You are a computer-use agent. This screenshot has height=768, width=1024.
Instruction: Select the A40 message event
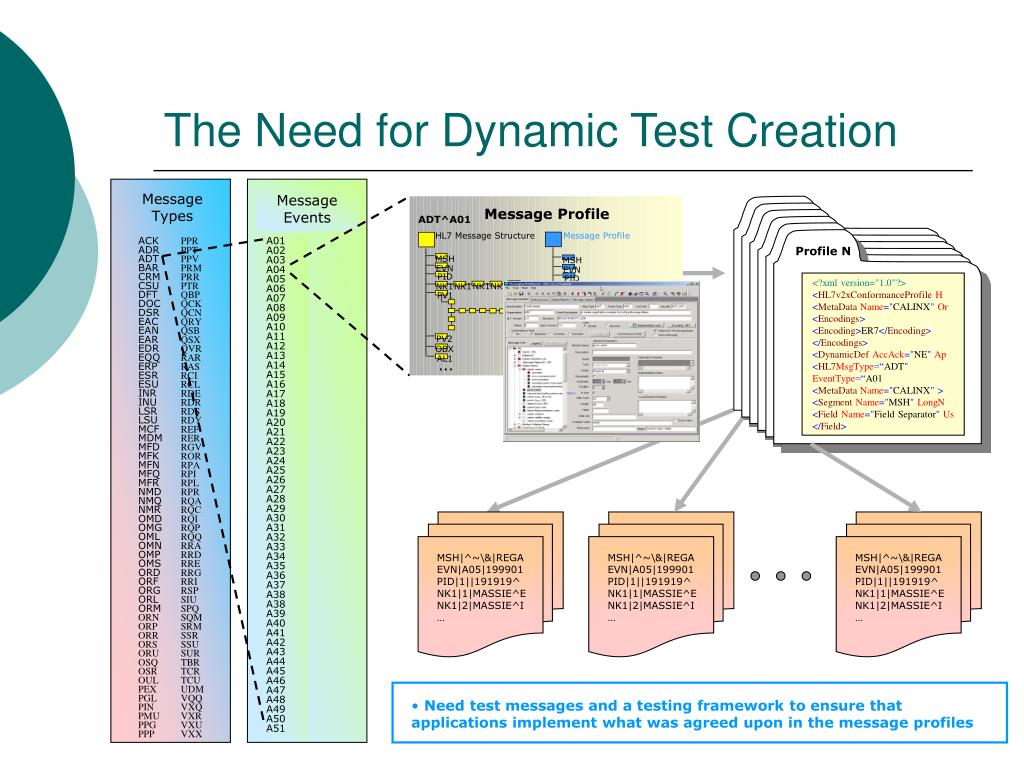[276, 623]
